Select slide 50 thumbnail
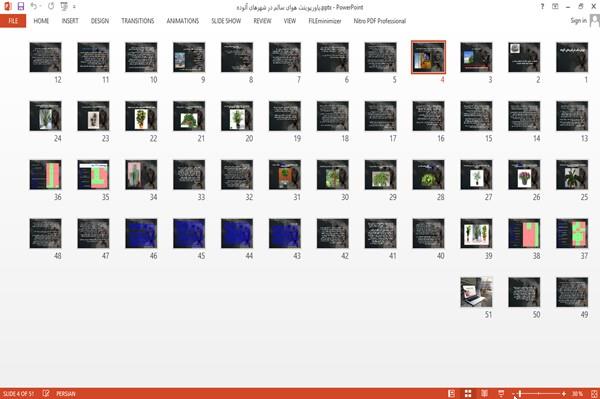 tap(524, 292)
